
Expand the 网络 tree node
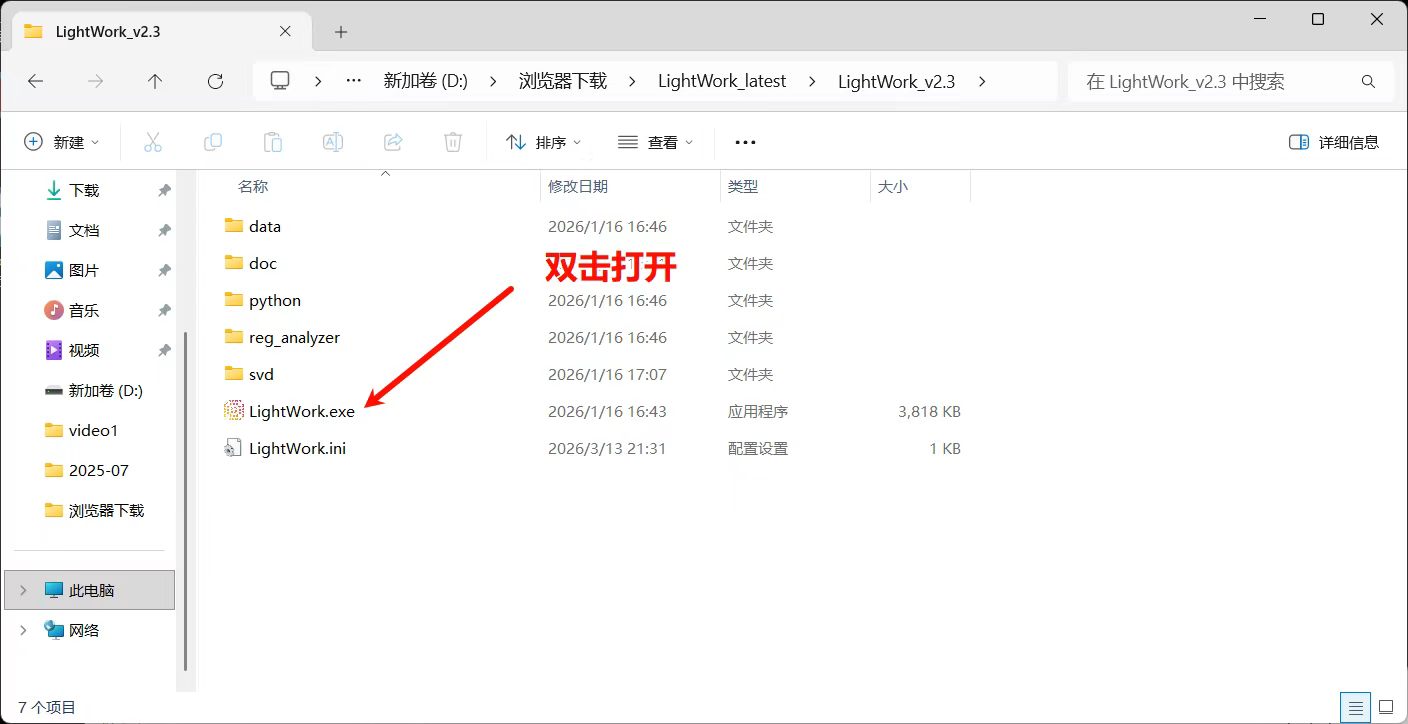(24, 630)
